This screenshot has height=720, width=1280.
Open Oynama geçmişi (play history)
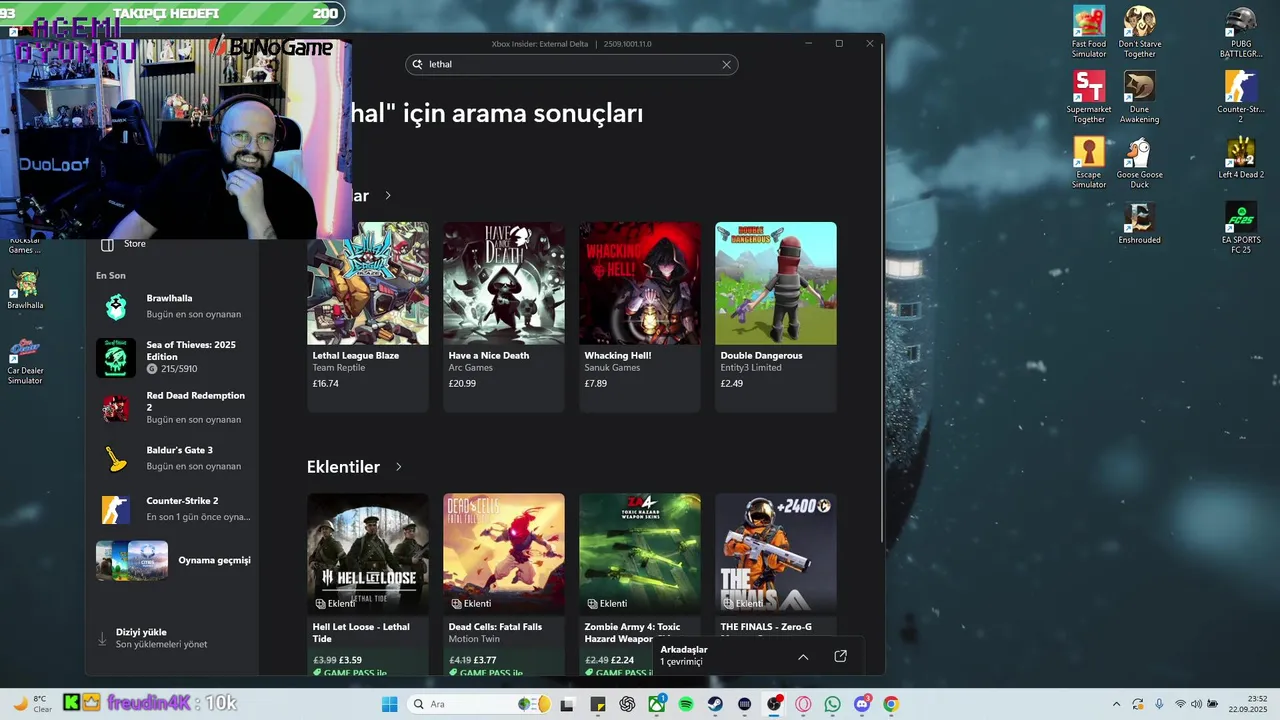point(172,560)
